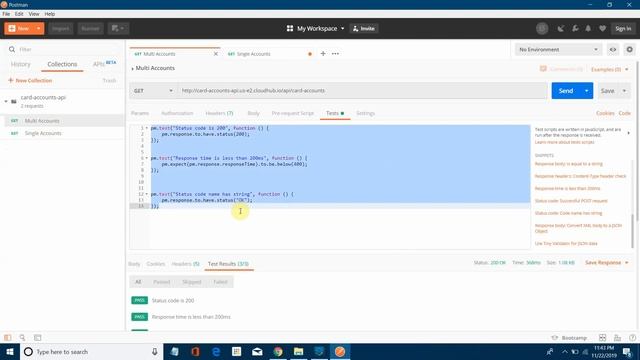
Task: Open the GET method dropdown
Action: (x=153, y=91)
